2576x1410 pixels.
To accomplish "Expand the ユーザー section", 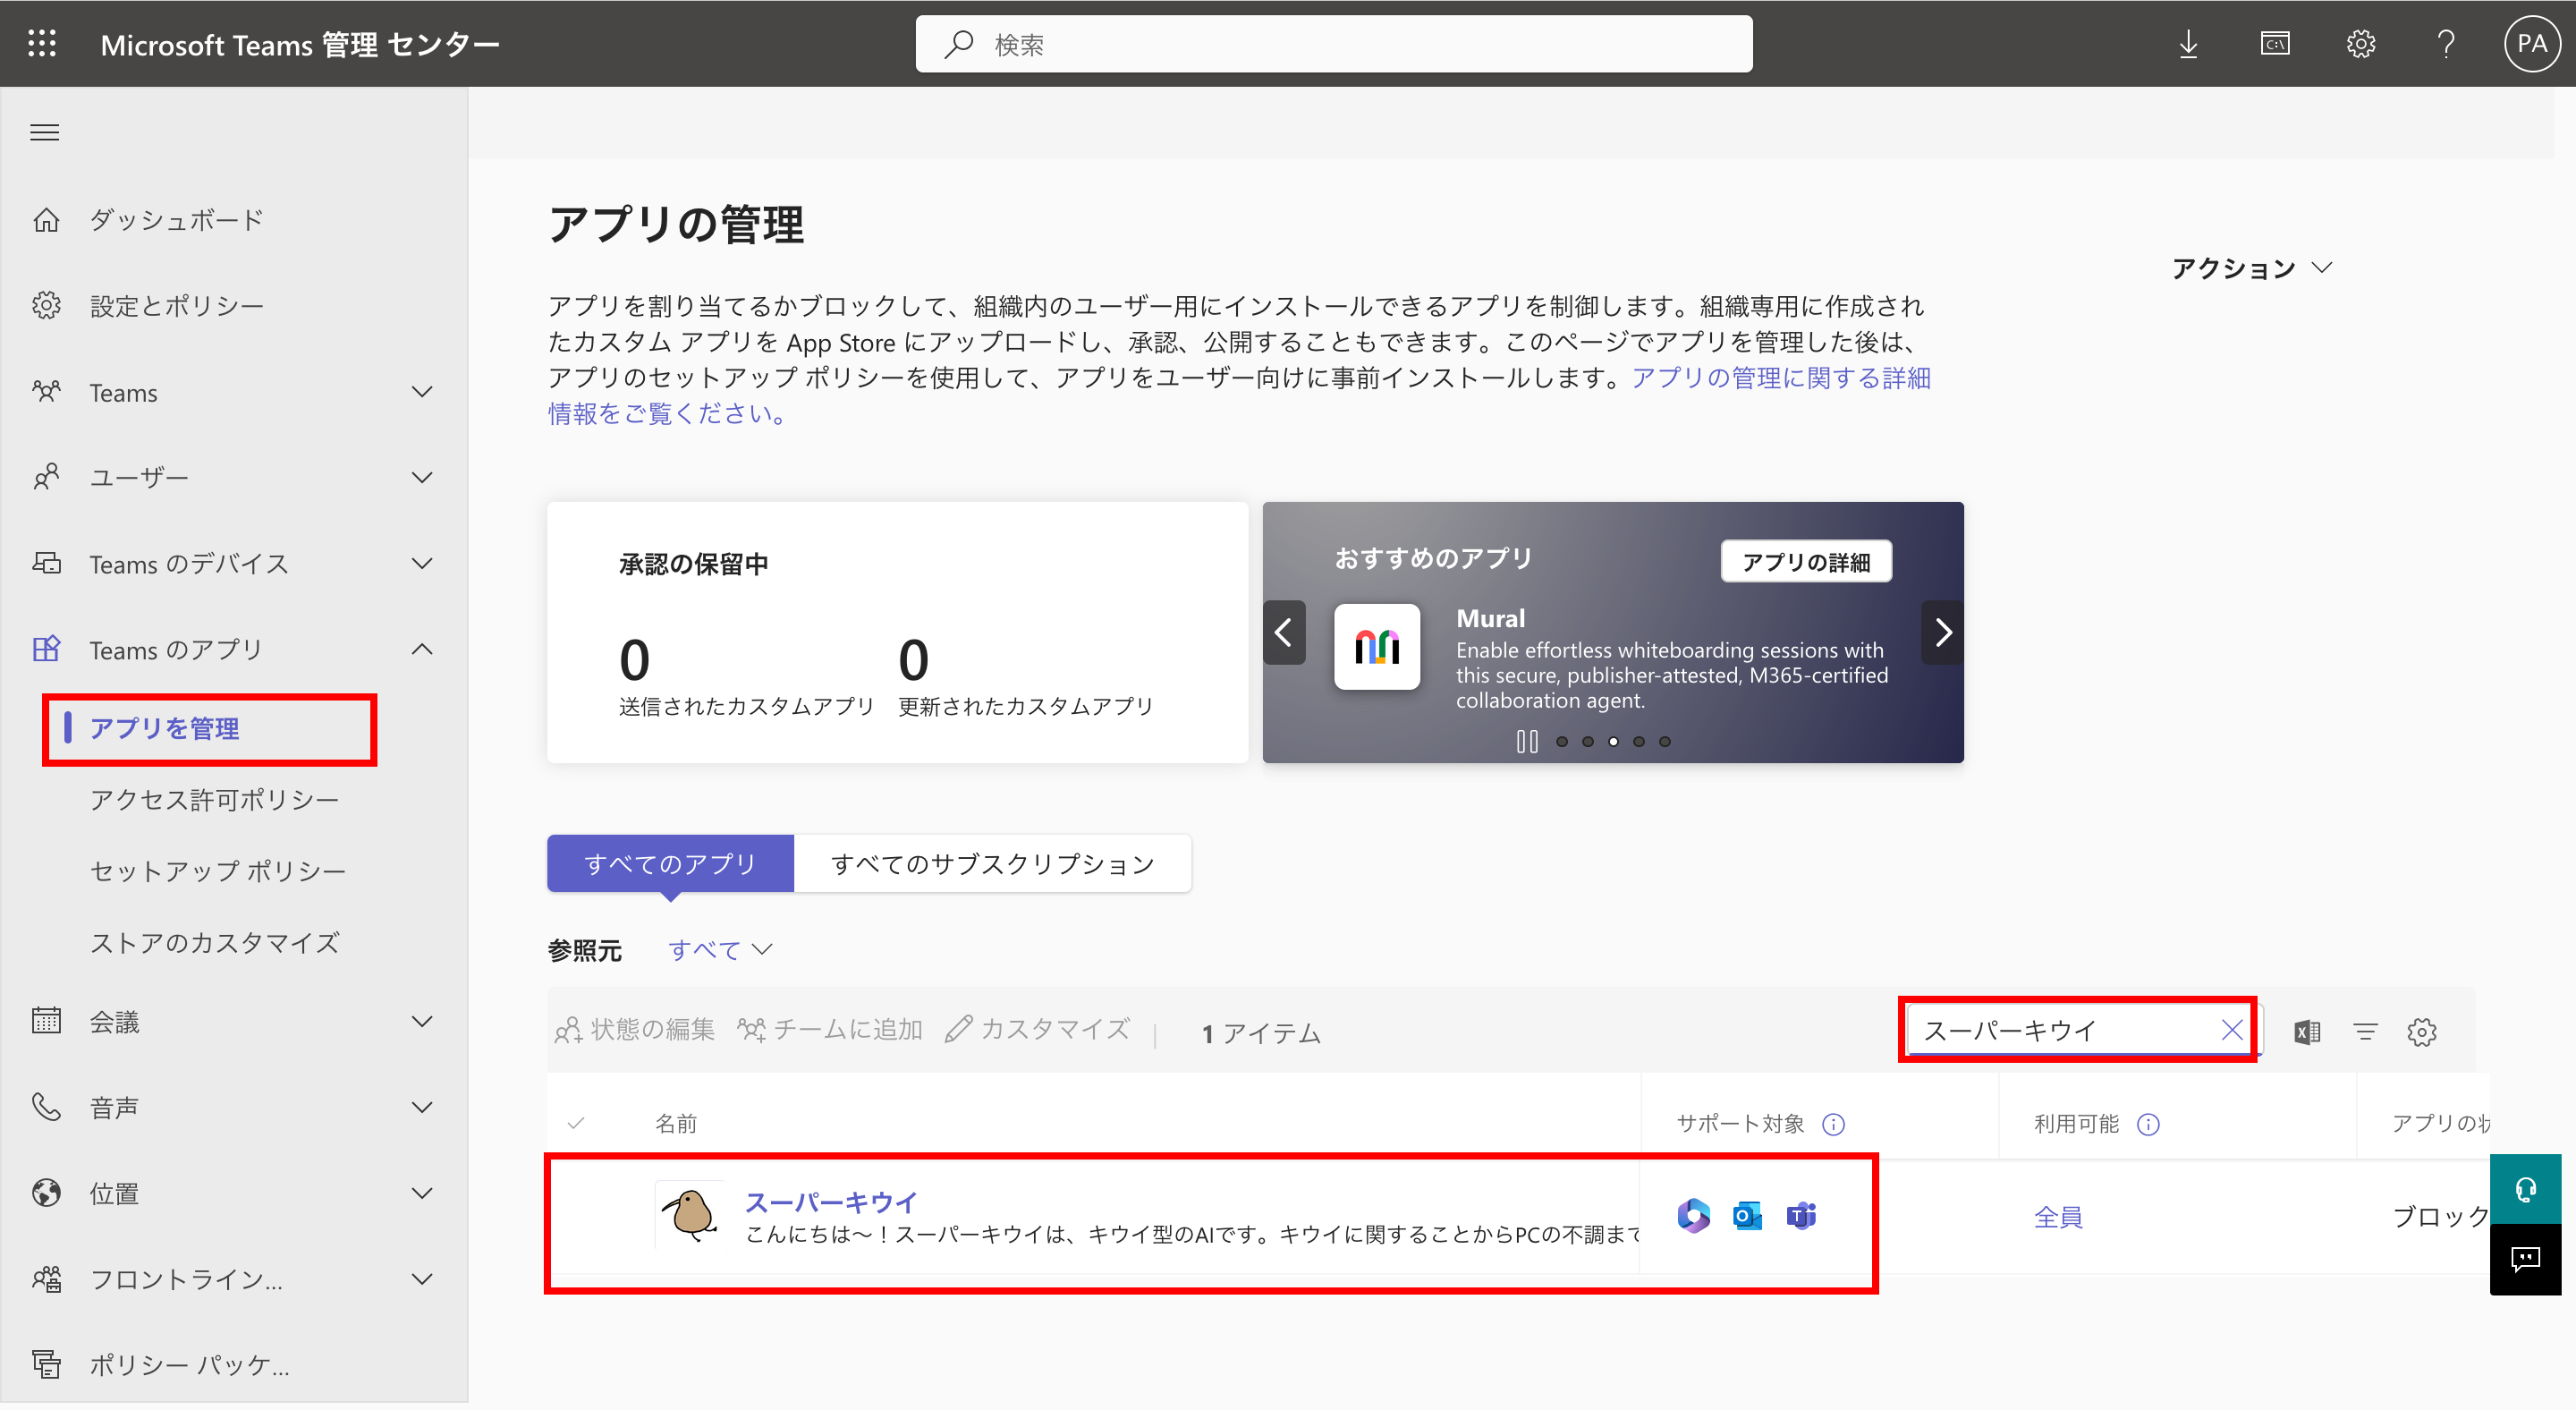I will 423,477.
